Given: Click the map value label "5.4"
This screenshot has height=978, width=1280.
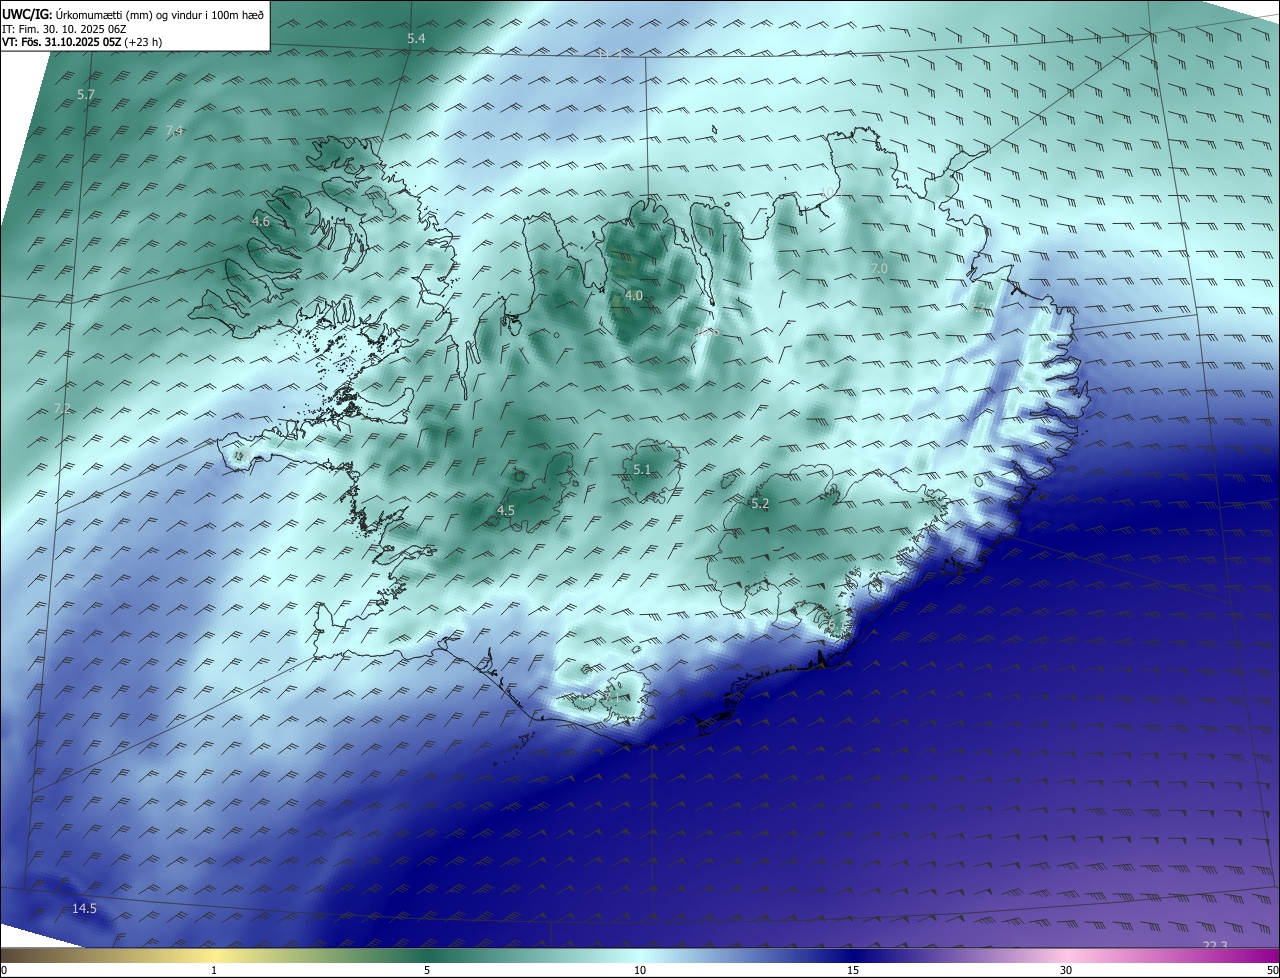Looking at the screenshot, I should 416,38.
